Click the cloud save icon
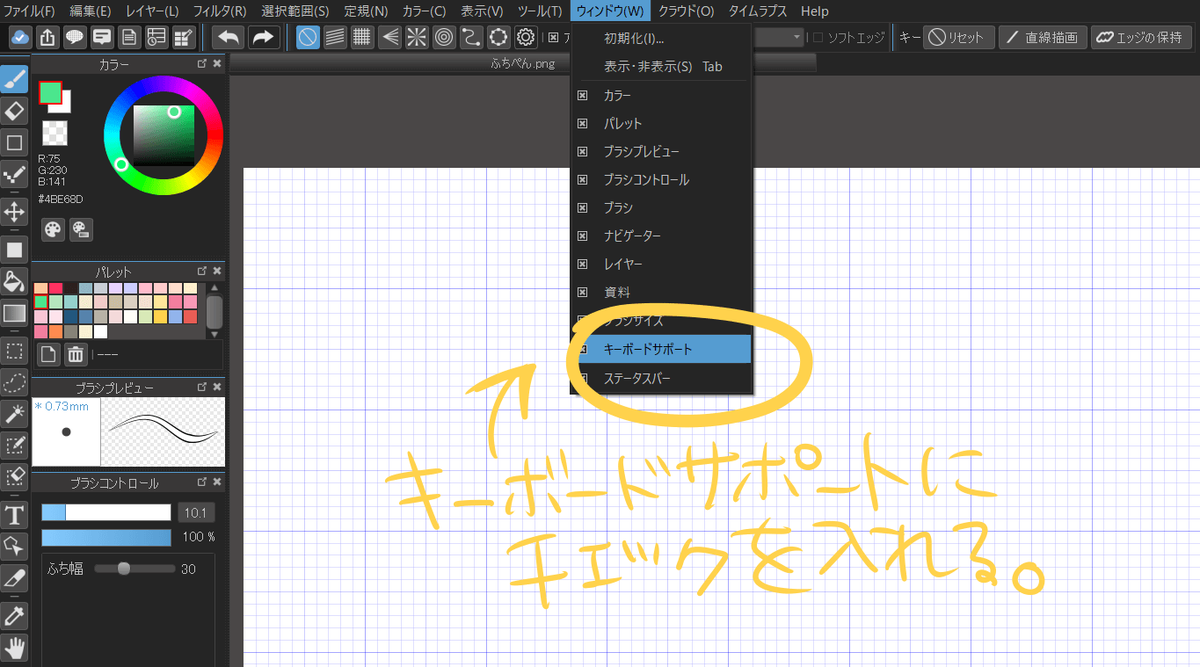The image size is (1200, 667). (21, 38)
